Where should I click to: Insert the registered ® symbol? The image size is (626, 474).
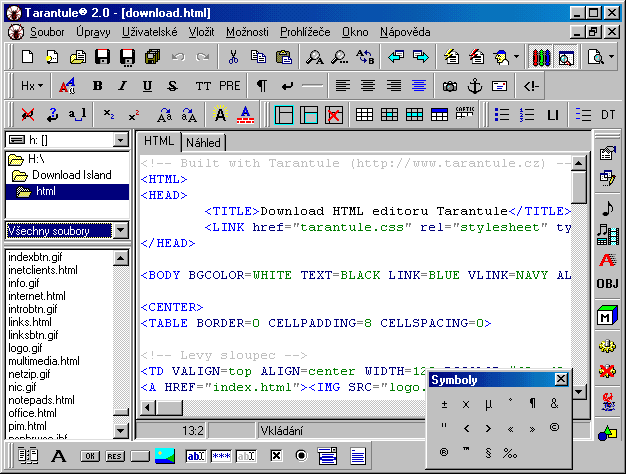point(444,452)
